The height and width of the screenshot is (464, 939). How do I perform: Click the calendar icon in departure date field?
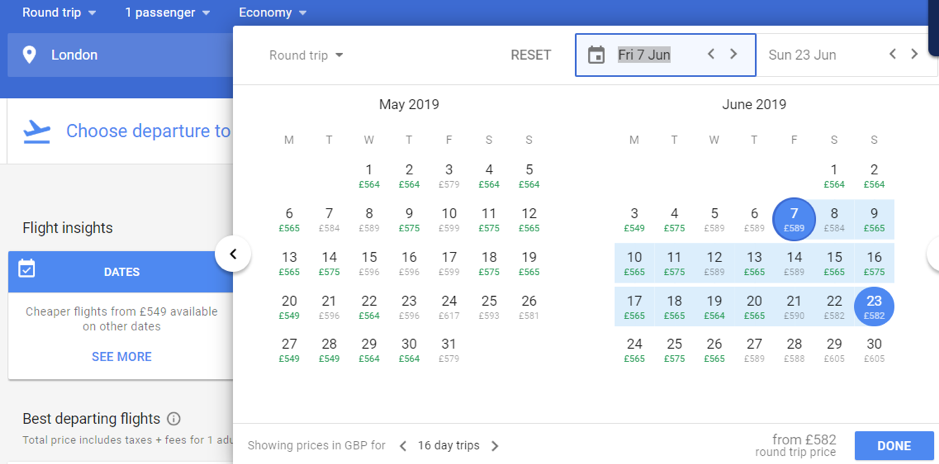[x=596, y=55]
